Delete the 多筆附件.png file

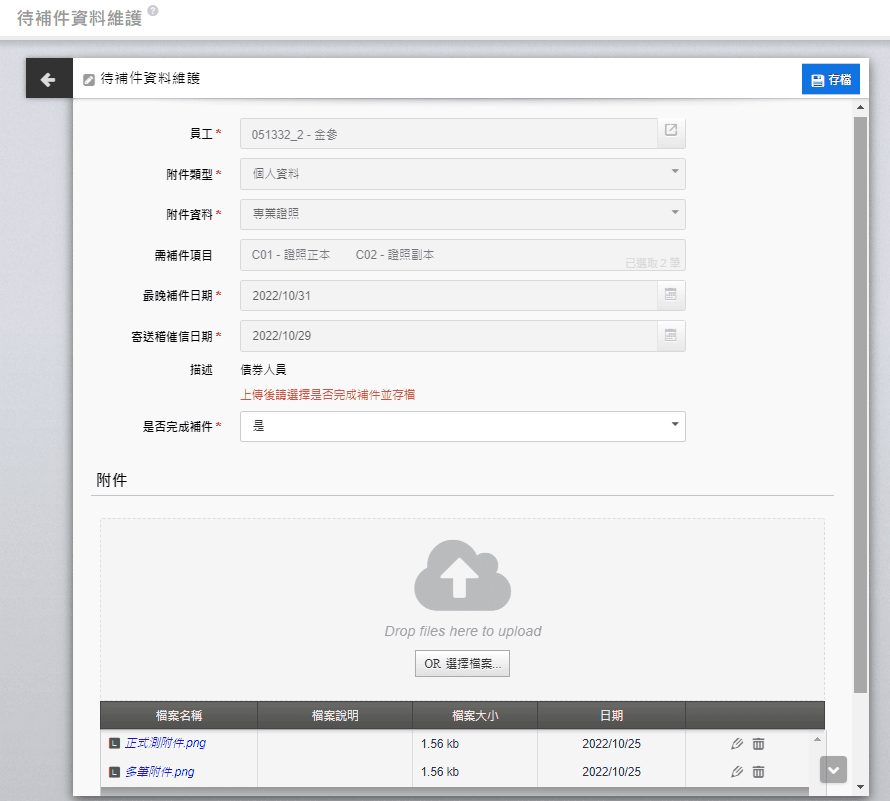click(x=759, y=771)
